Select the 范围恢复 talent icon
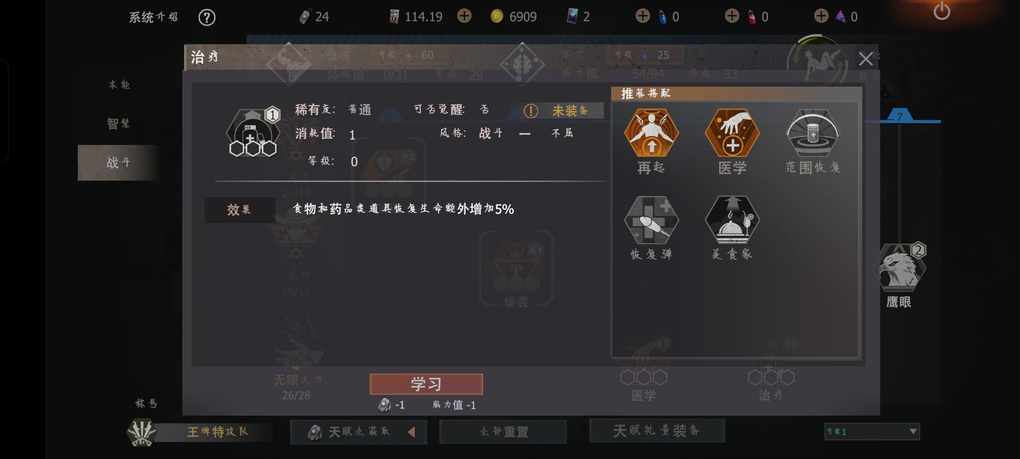Viewport: 1020px width, 459px height. [812, 133]
